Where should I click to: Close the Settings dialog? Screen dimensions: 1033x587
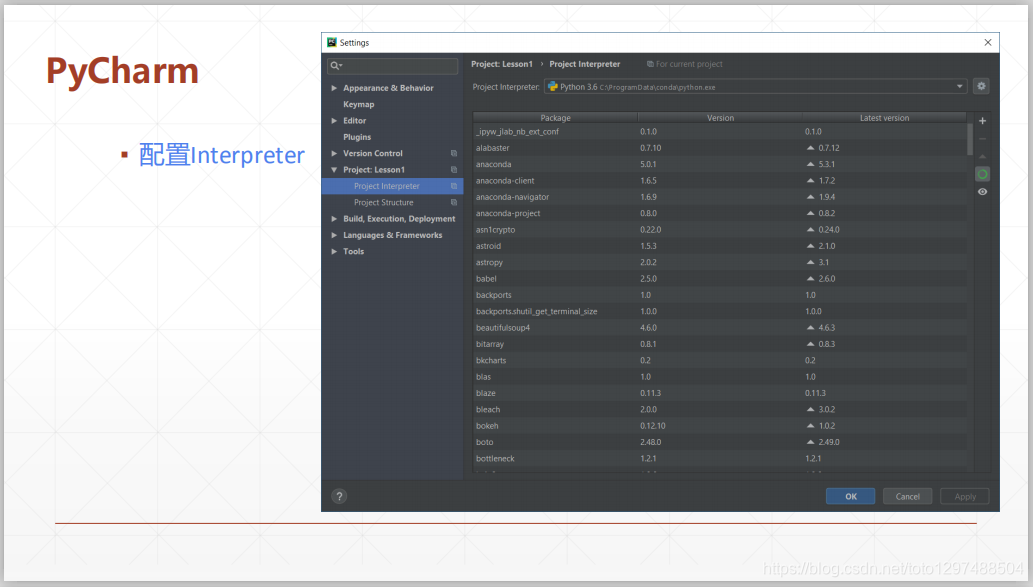pos(988,42)
